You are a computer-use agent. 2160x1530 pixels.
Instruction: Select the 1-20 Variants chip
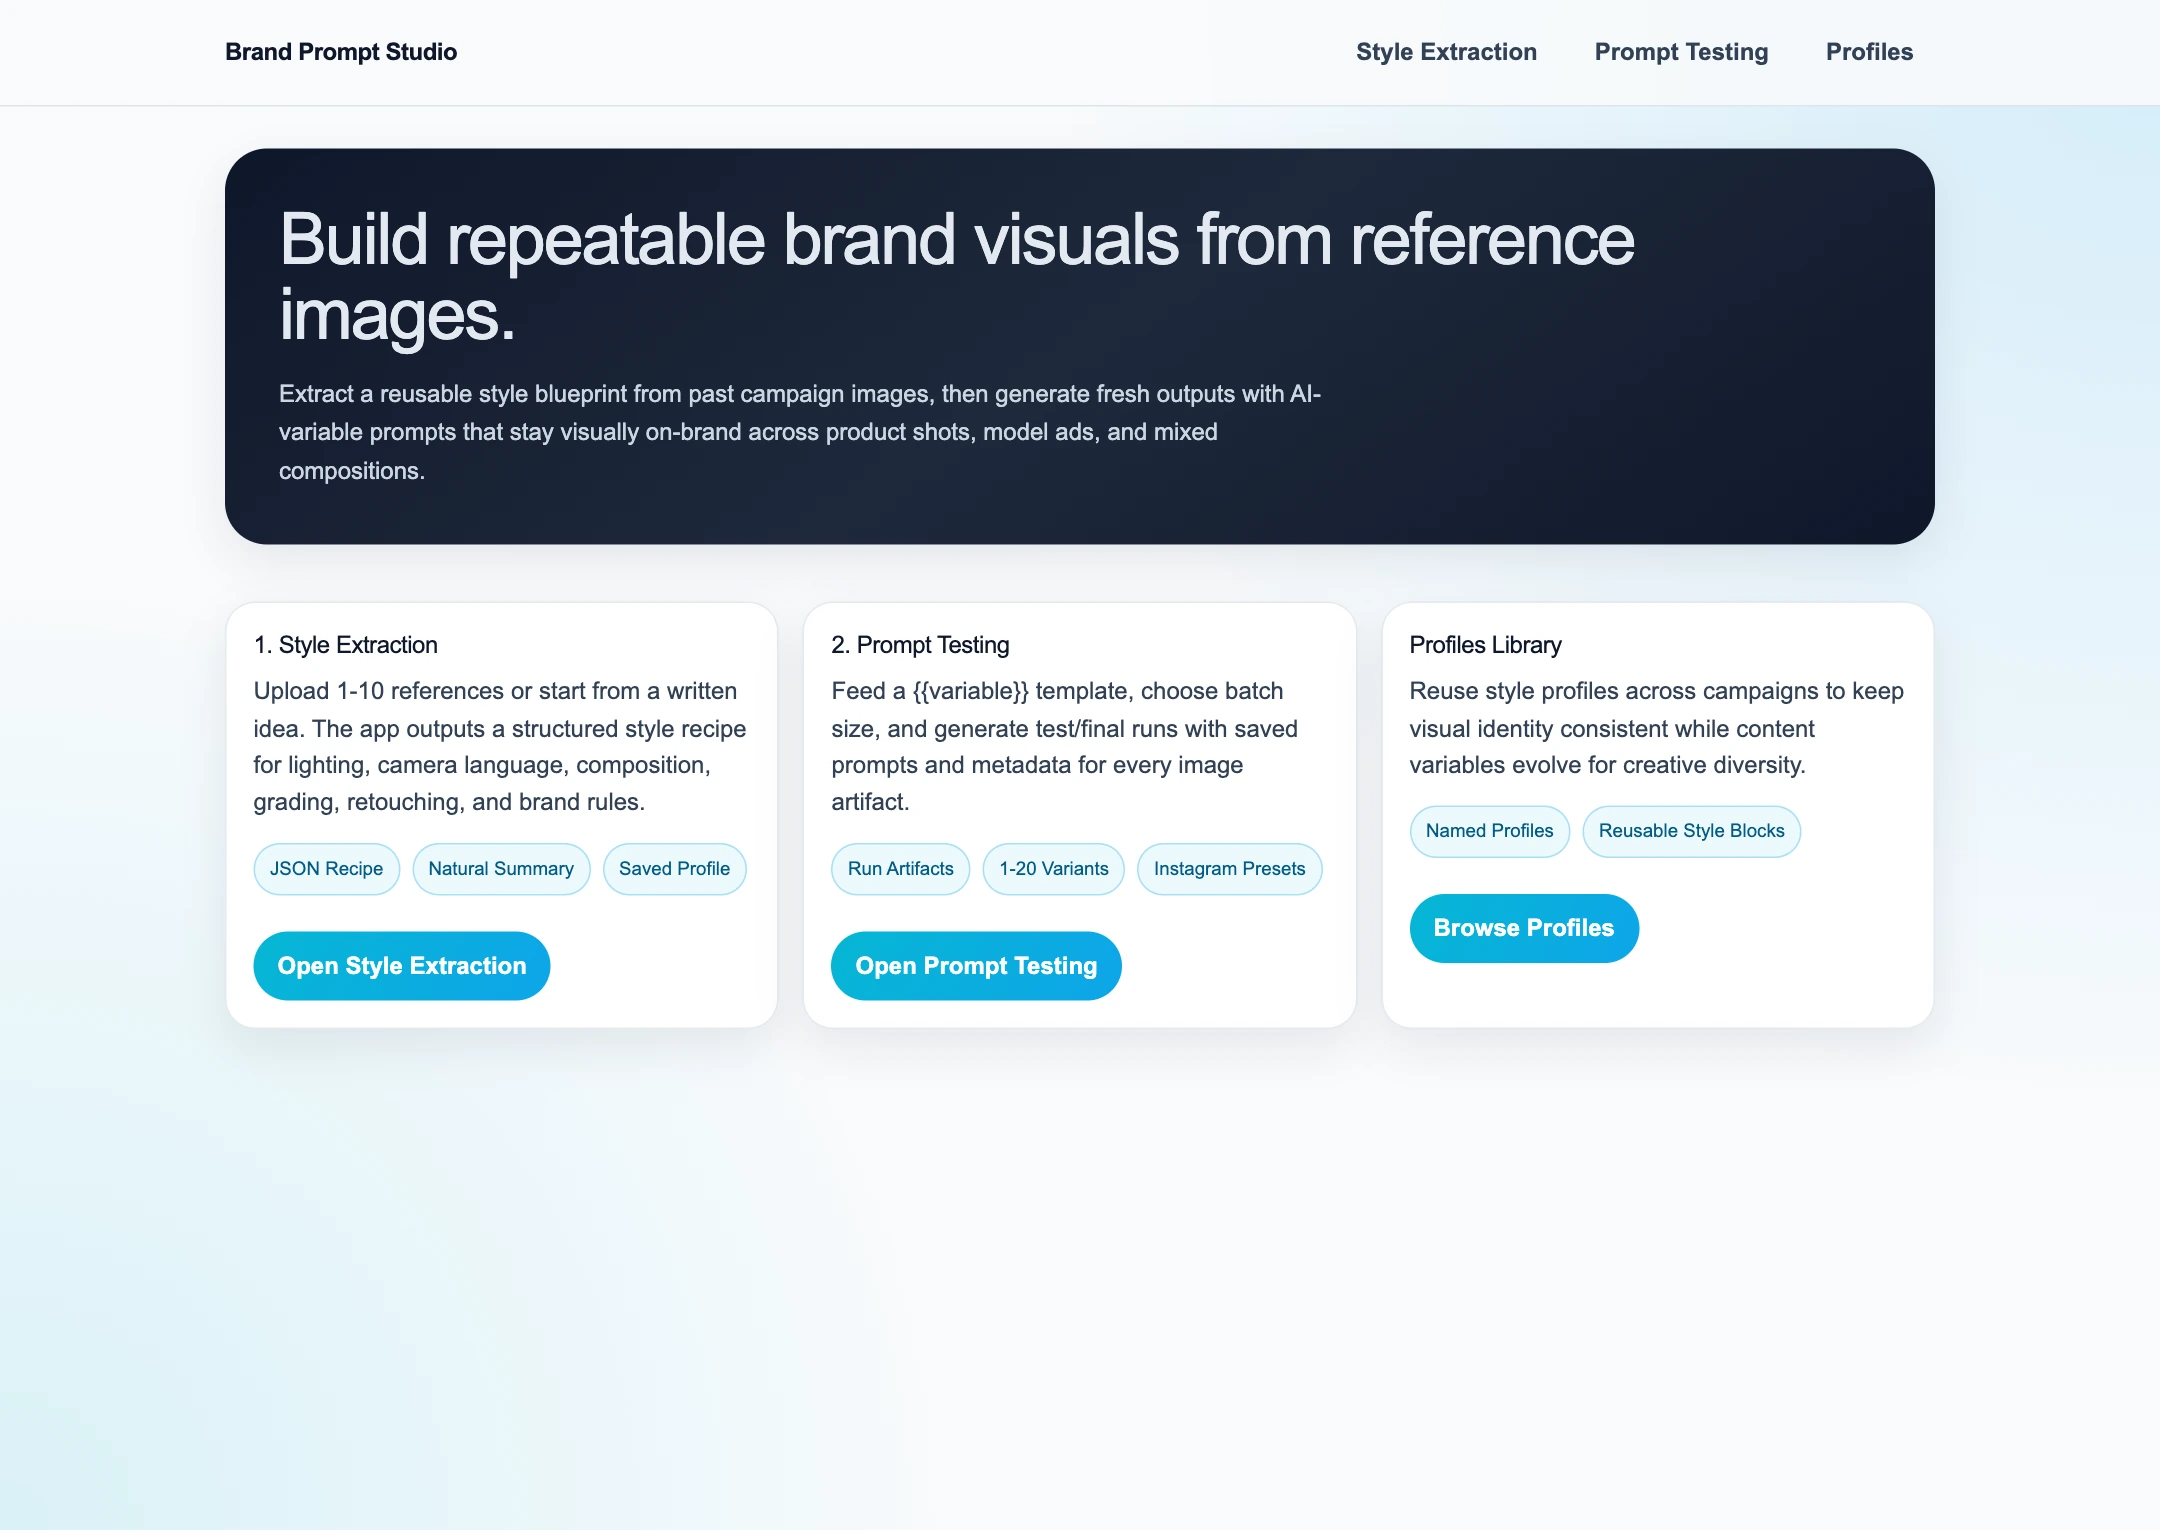pos(1054,869)
